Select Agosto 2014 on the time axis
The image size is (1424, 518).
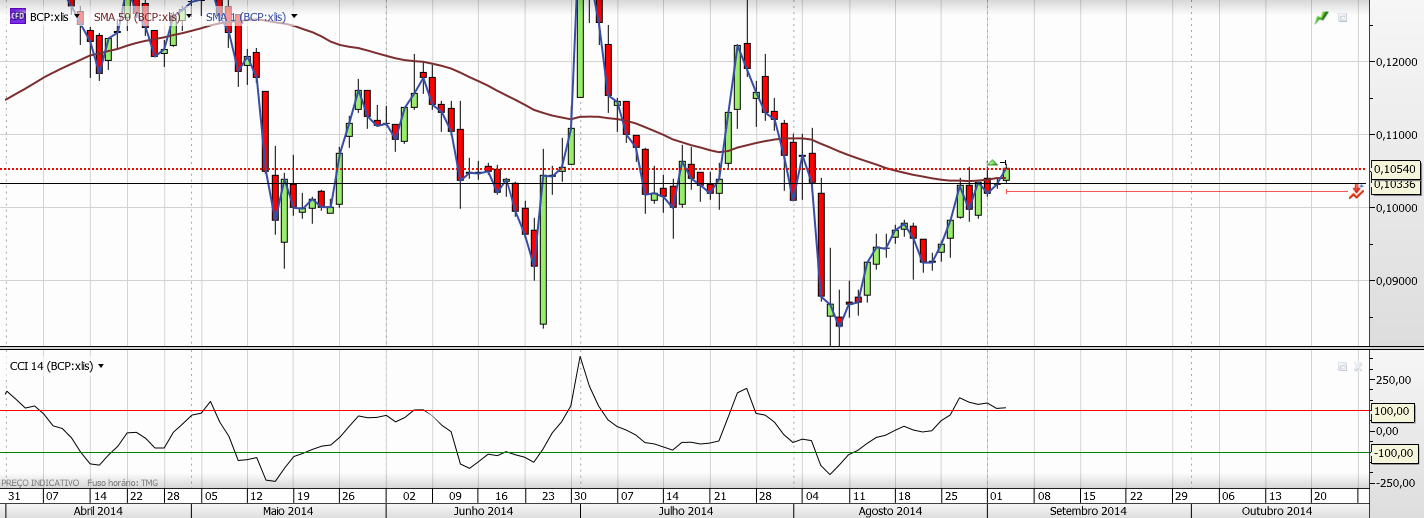point(889,511)
